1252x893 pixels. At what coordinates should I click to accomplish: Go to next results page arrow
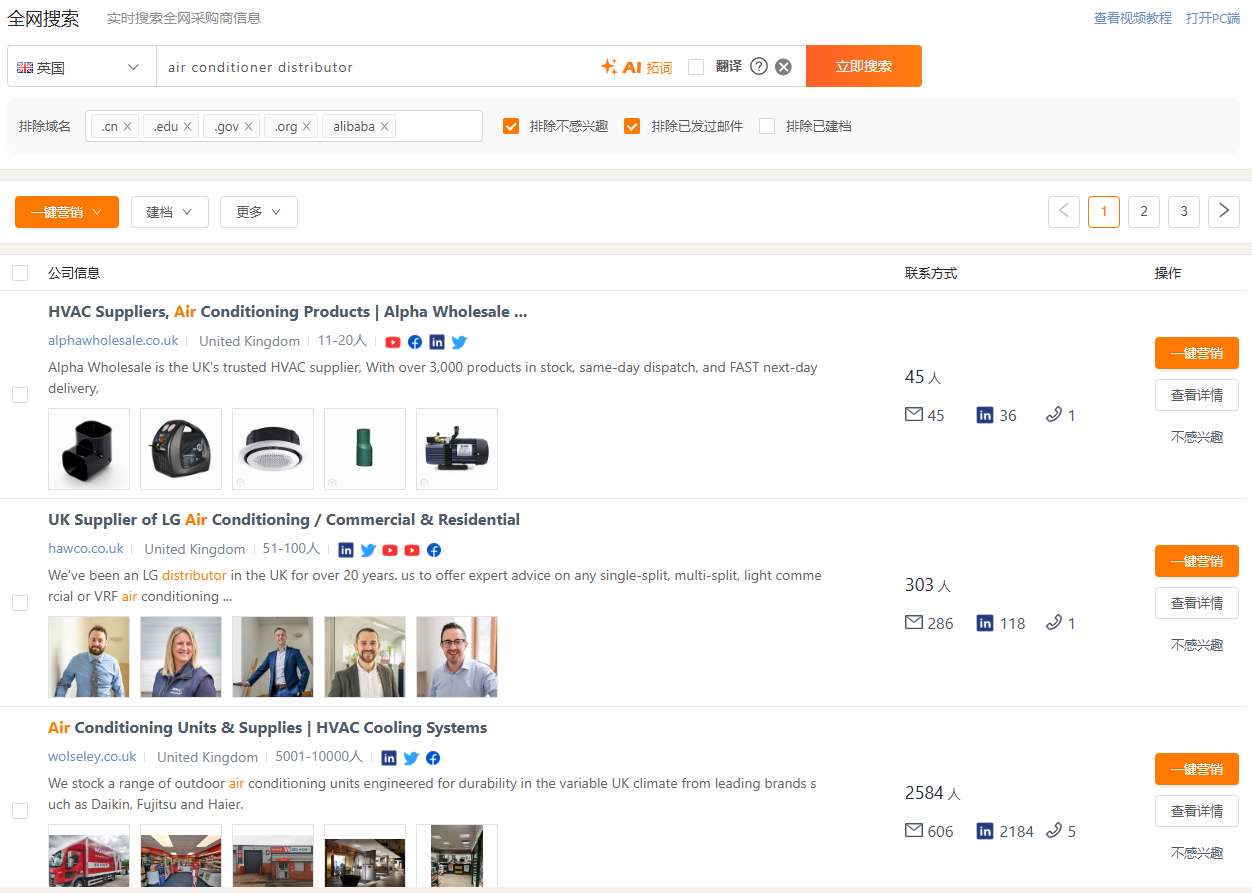click(x=1224, y=211)
